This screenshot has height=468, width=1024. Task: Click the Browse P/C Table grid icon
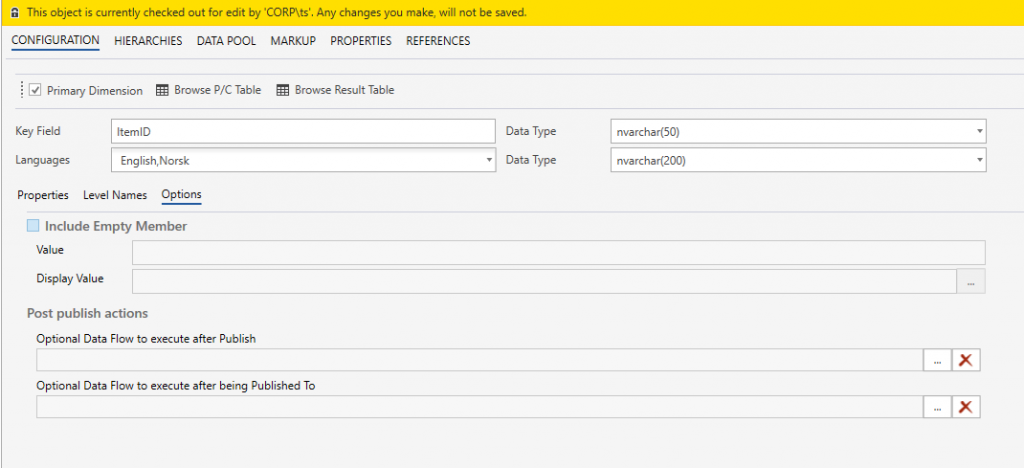[162, 90]
